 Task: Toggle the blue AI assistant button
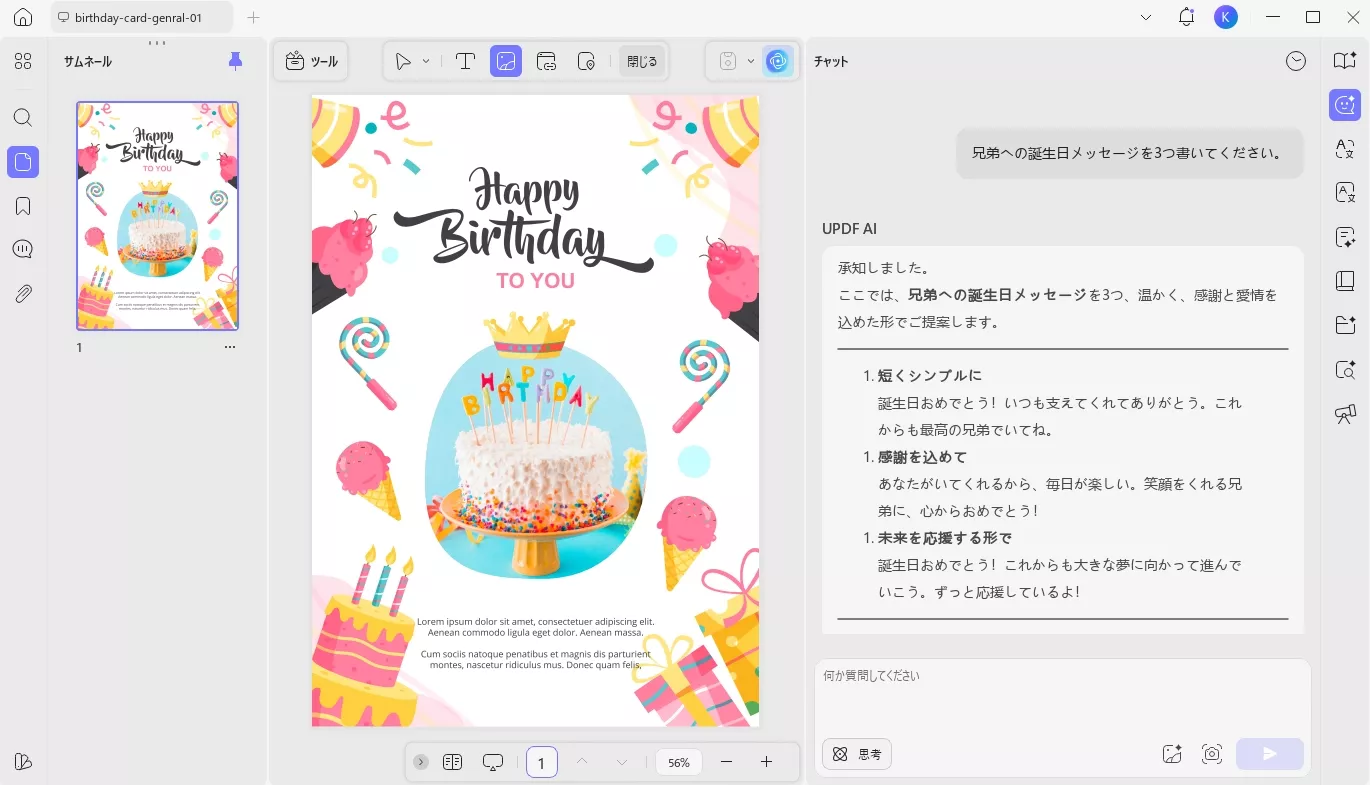(778, 61)
